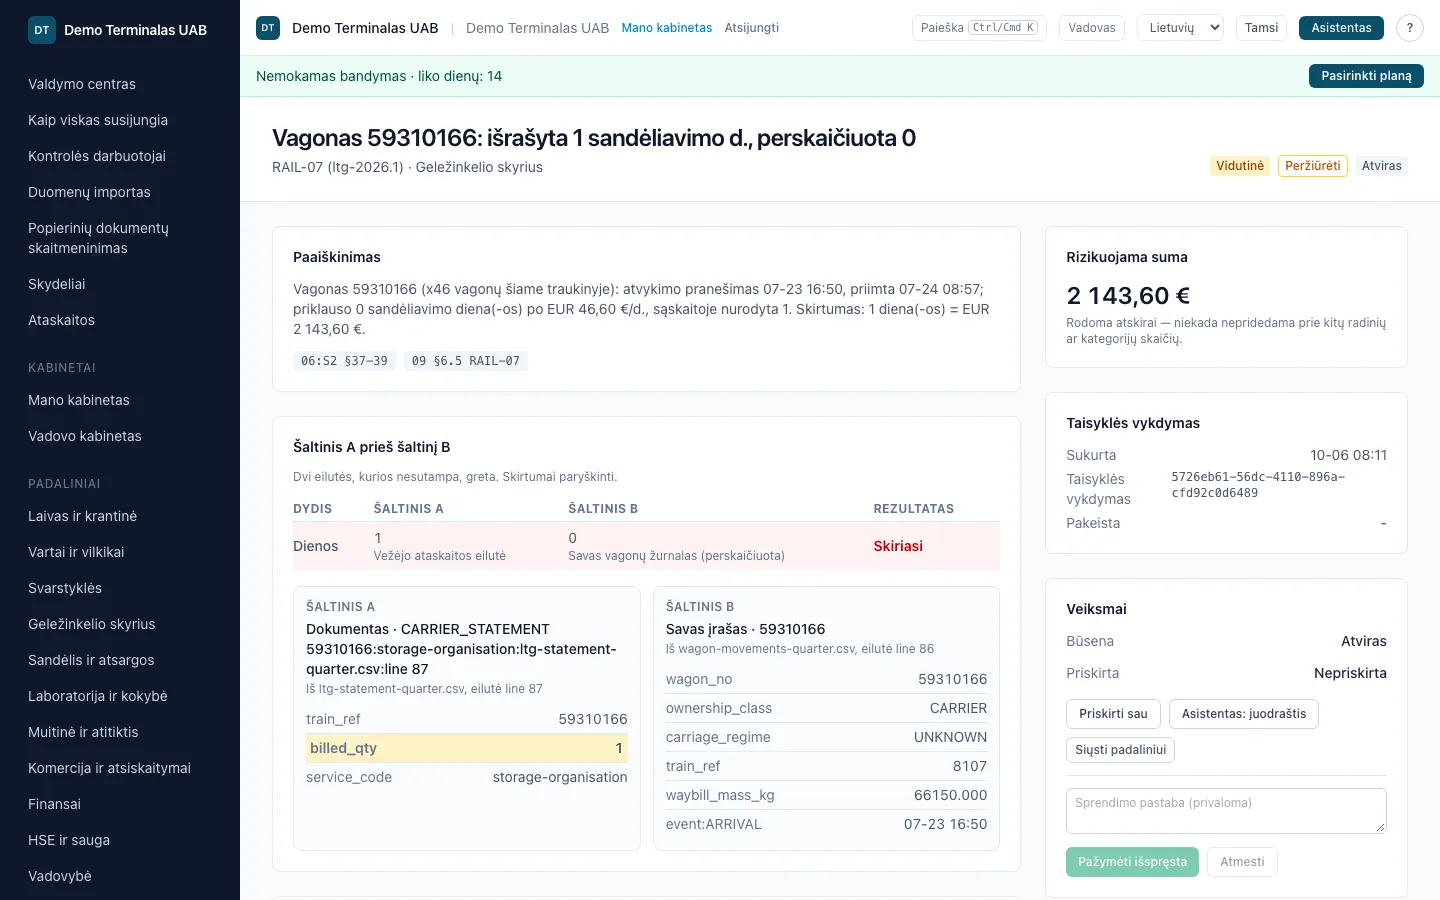Open the Asistentas panel
This screenshot has height=900, width=1440.
click(x=1341, y=28)
